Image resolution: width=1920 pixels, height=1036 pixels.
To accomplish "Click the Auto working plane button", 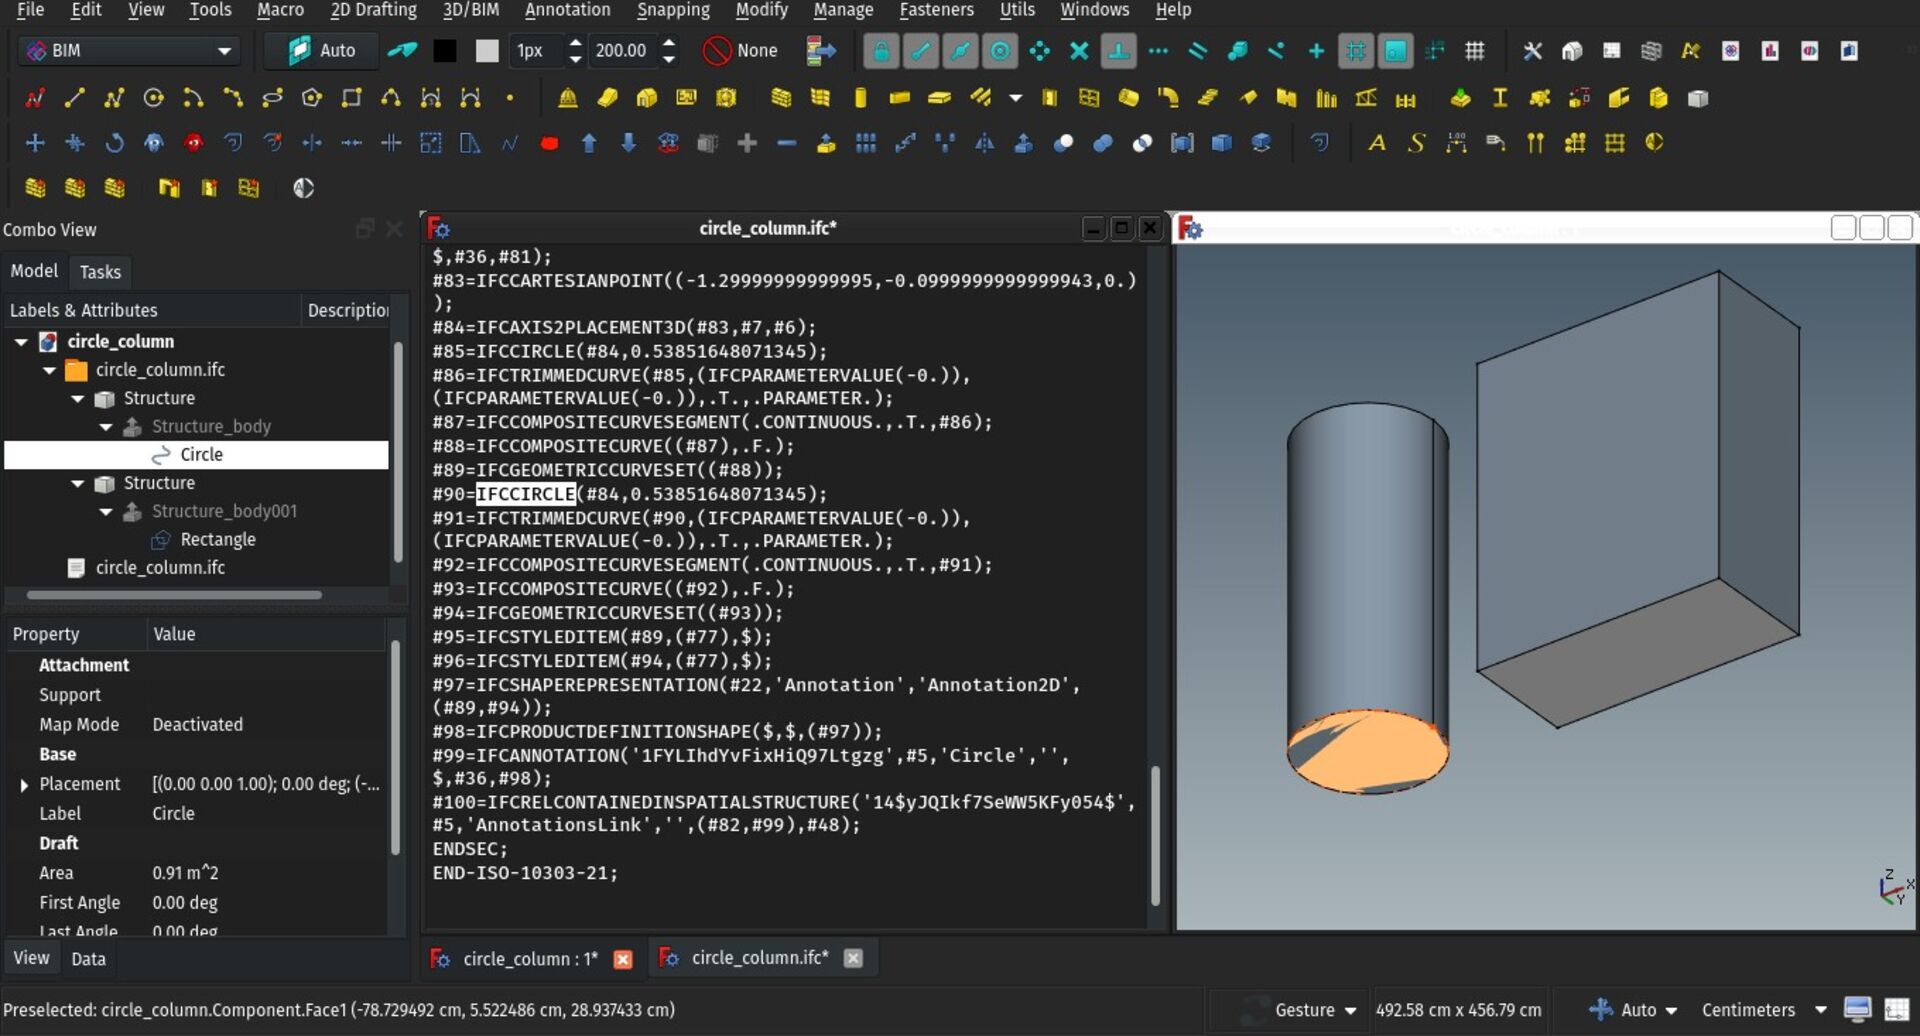I will [x=322, y=50].
